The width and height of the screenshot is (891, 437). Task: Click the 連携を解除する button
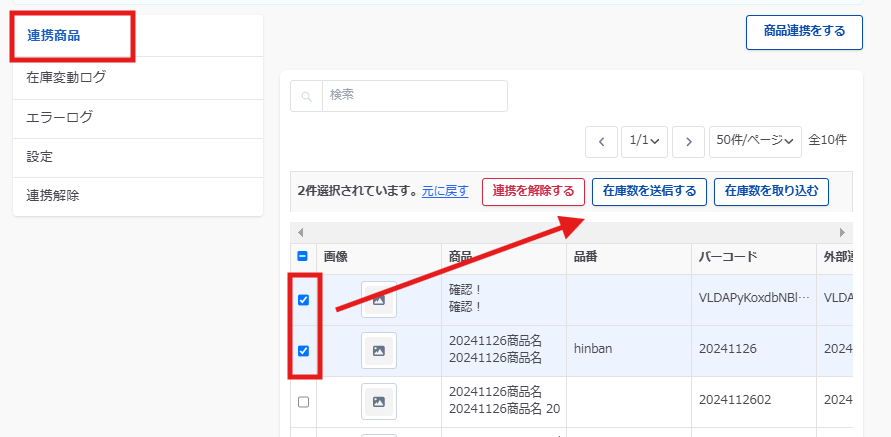(x=533, y=192)
